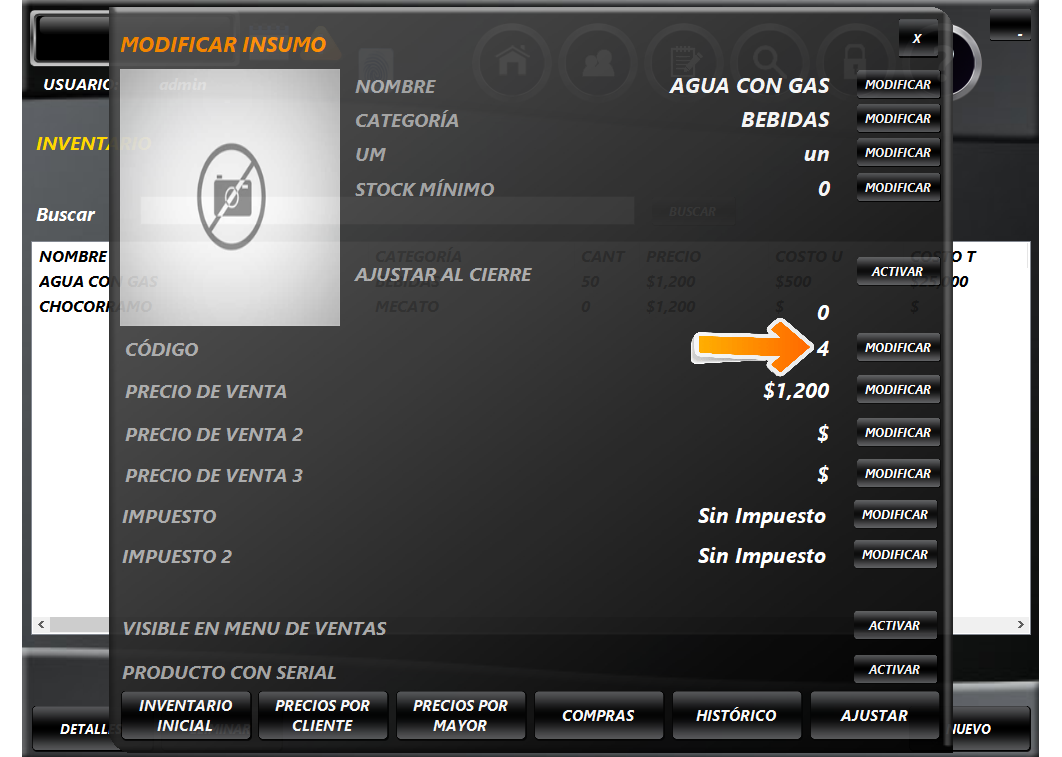Activate Producto con Serial option
This screenshot has height=757, width=1062.
894,670
